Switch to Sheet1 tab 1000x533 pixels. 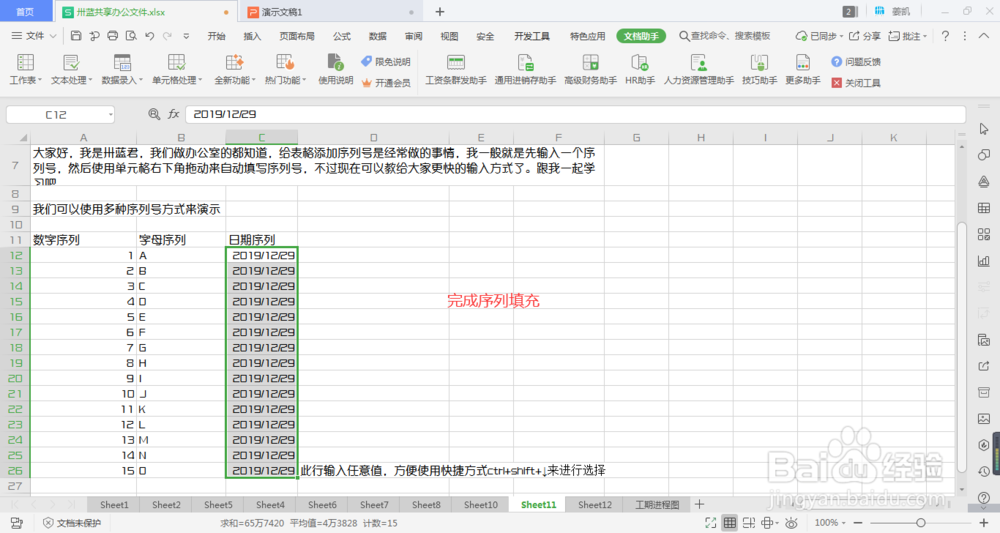(x=114, y=504)
